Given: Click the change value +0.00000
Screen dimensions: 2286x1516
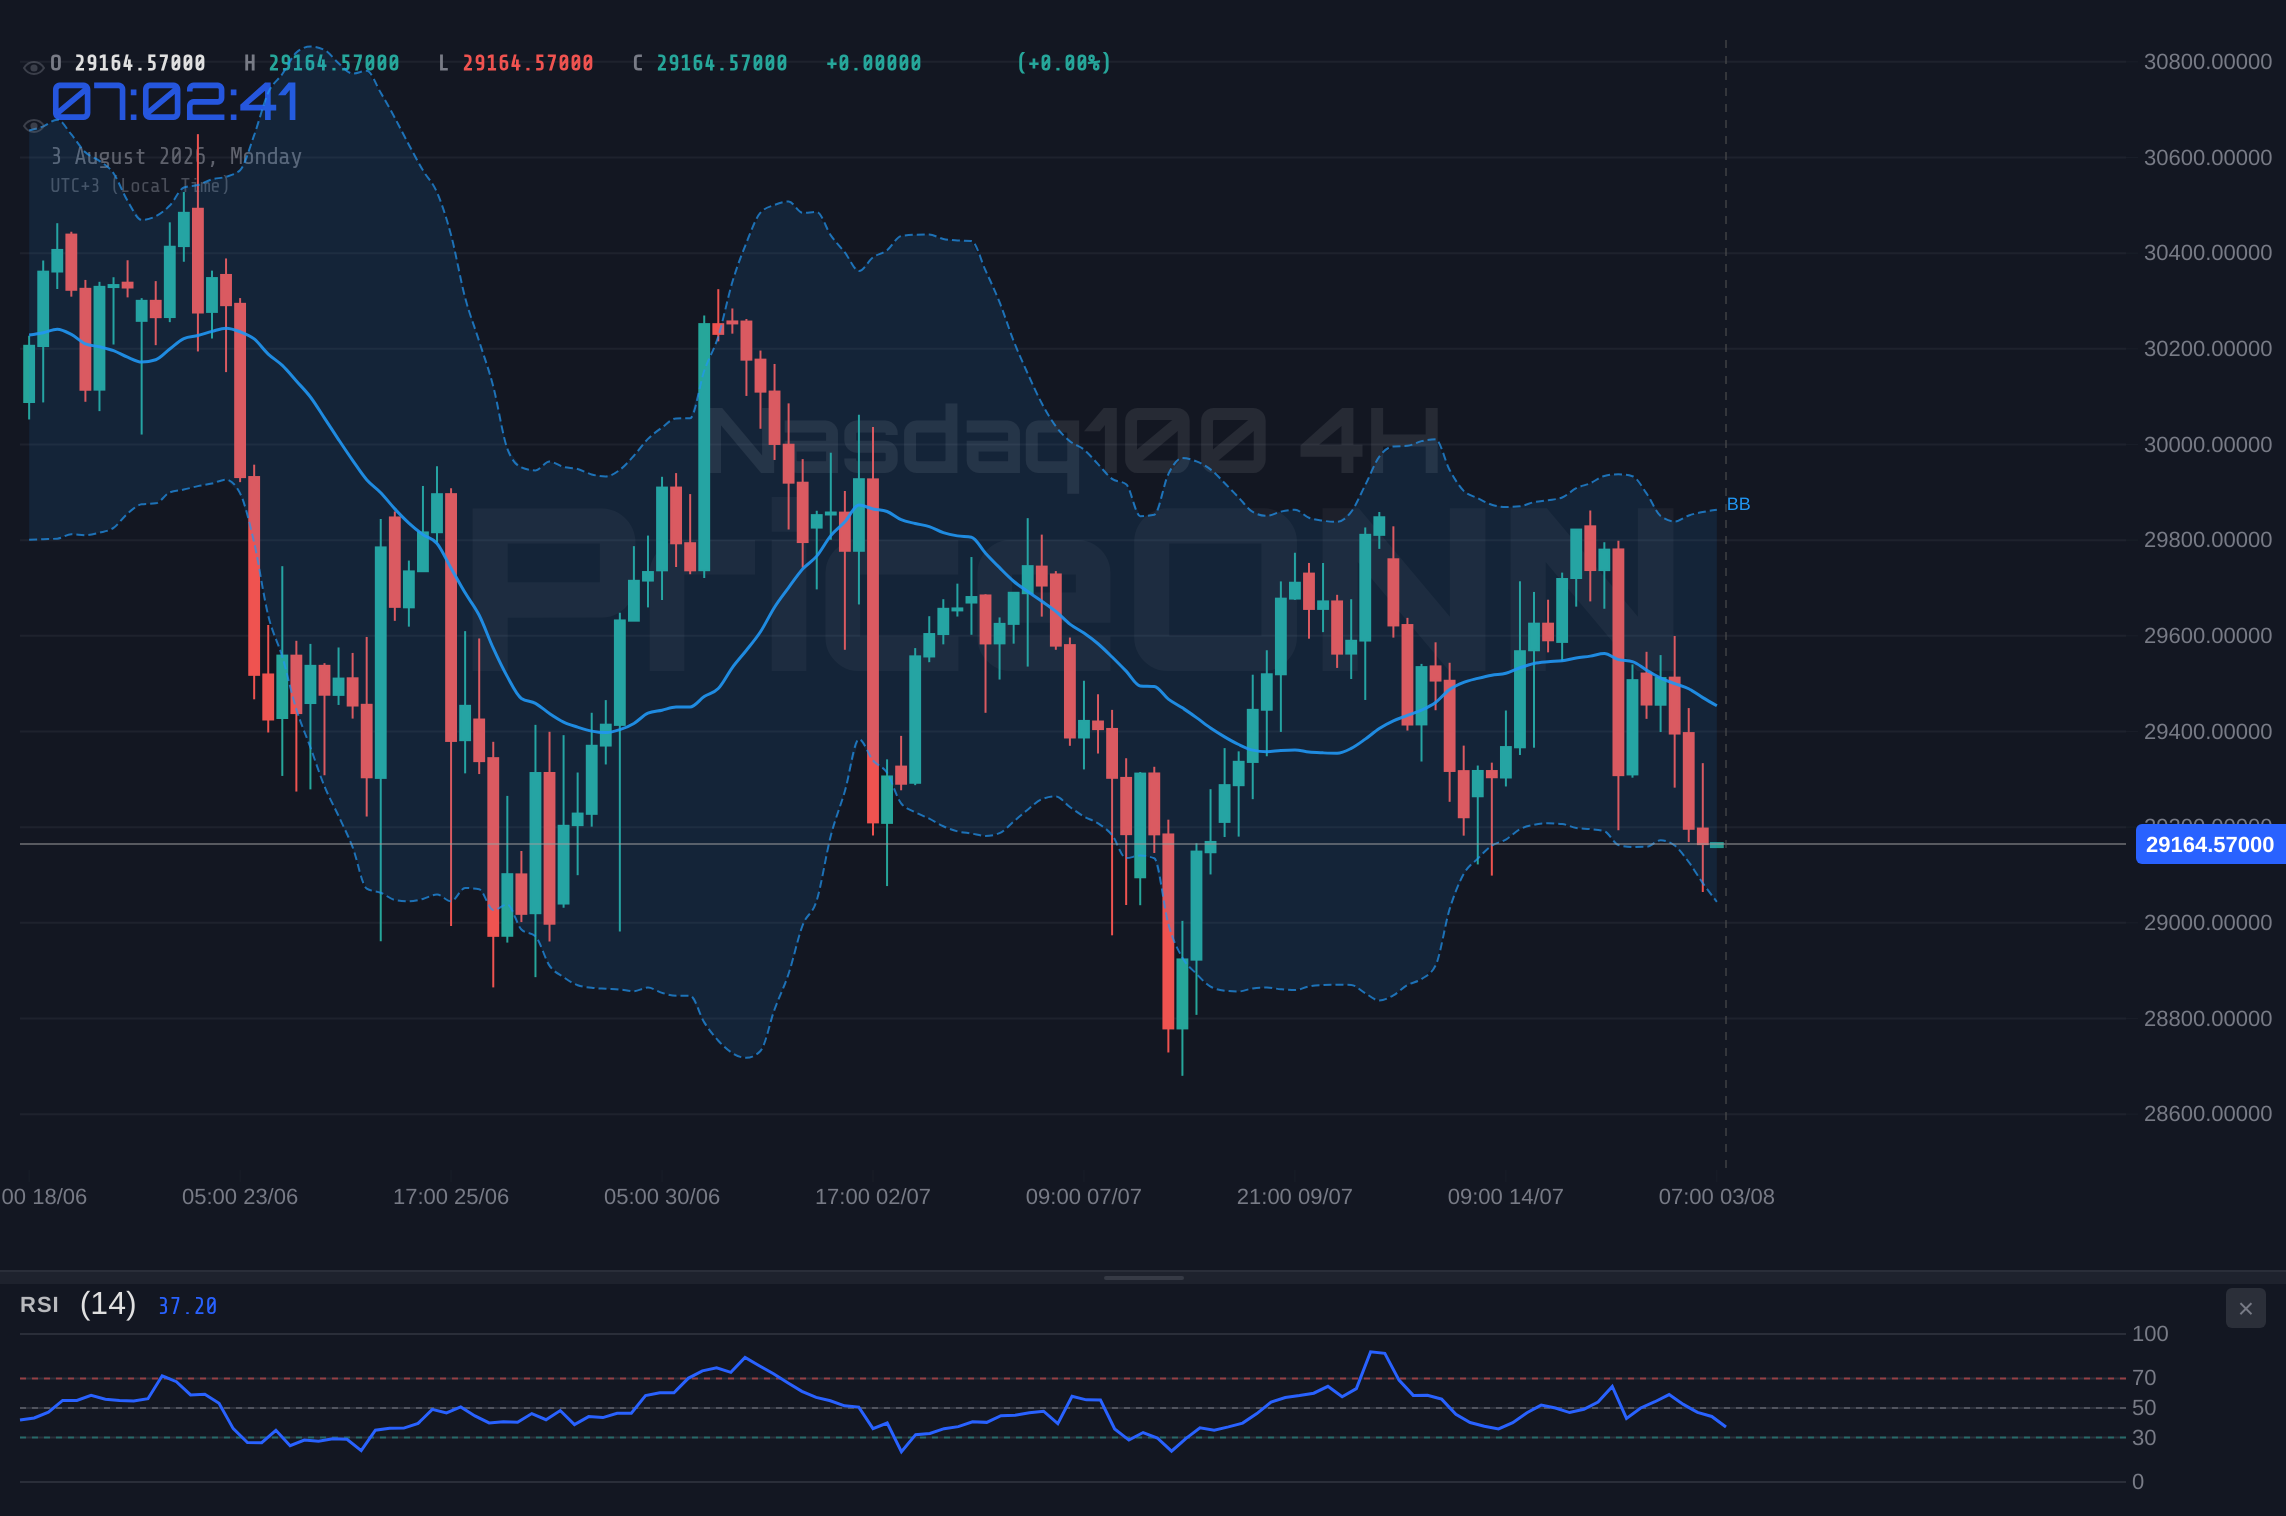Looking at the screenshot, I should (x=874, y=63).
